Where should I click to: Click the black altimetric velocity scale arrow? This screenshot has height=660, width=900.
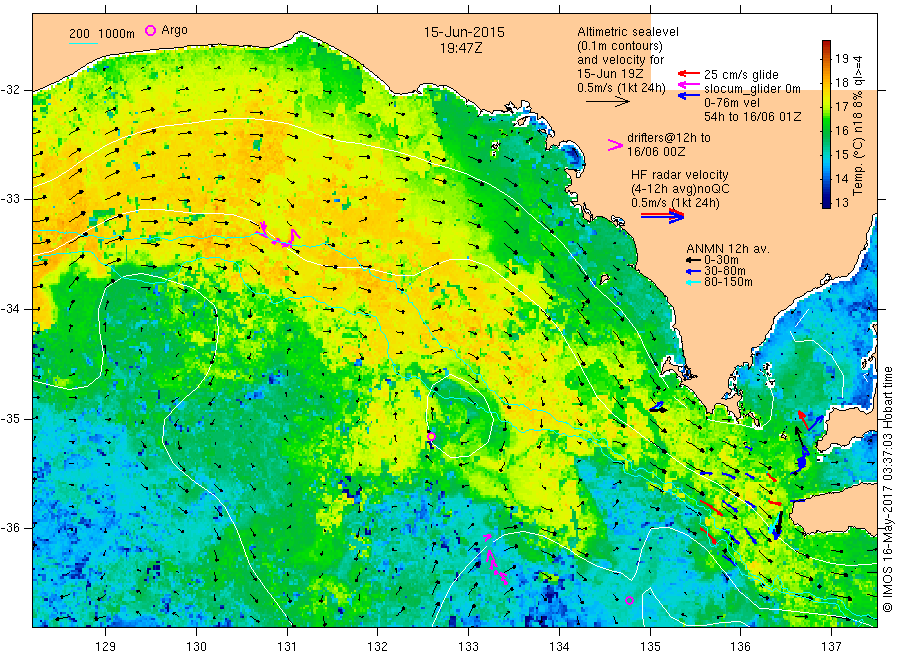point(607,102)
